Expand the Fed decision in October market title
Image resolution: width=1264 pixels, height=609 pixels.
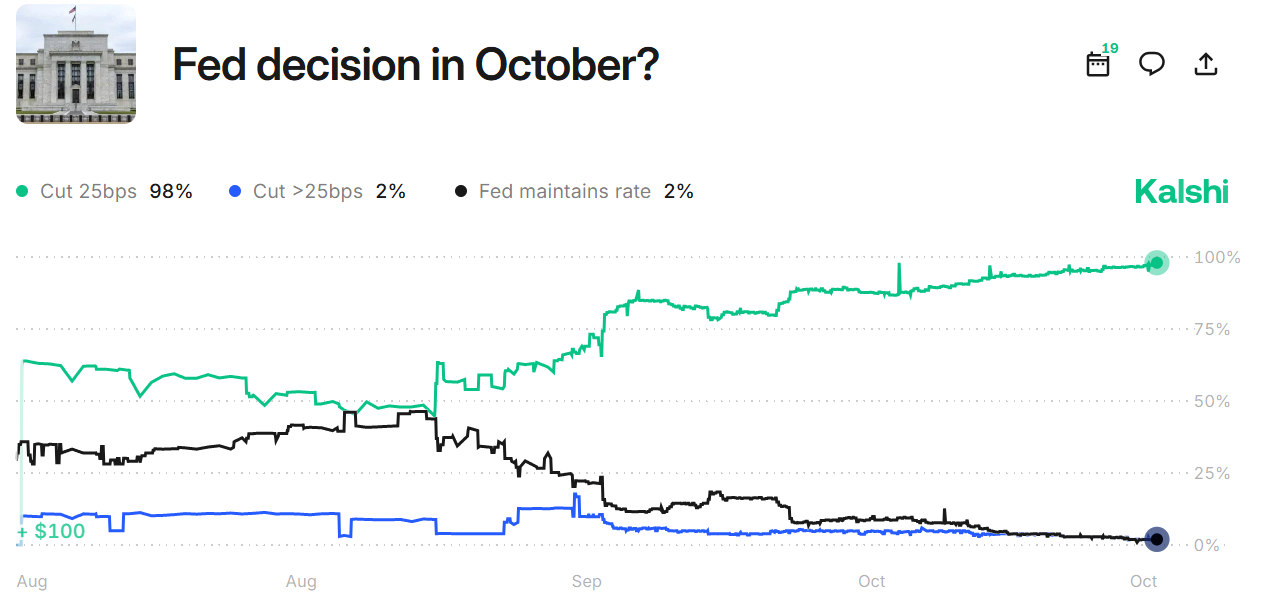[x=415, y=64]
